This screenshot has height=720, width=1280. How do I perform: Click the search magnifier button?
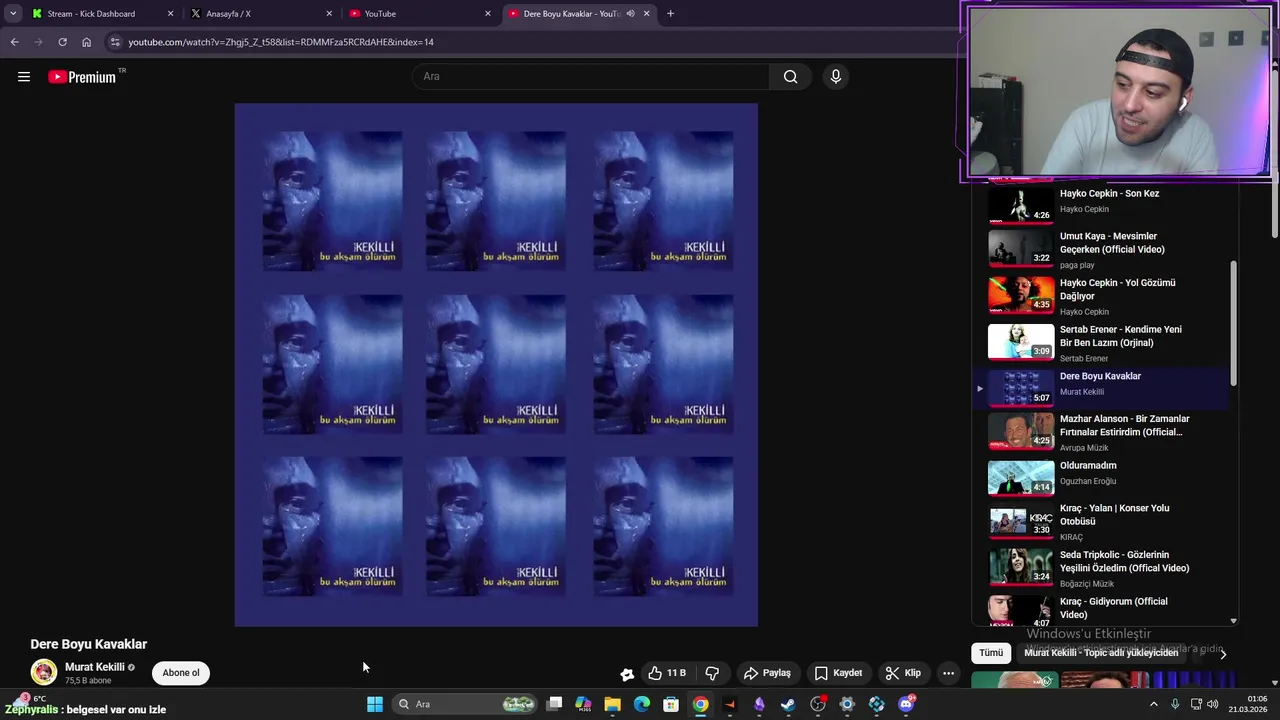[x=790, y=77]
